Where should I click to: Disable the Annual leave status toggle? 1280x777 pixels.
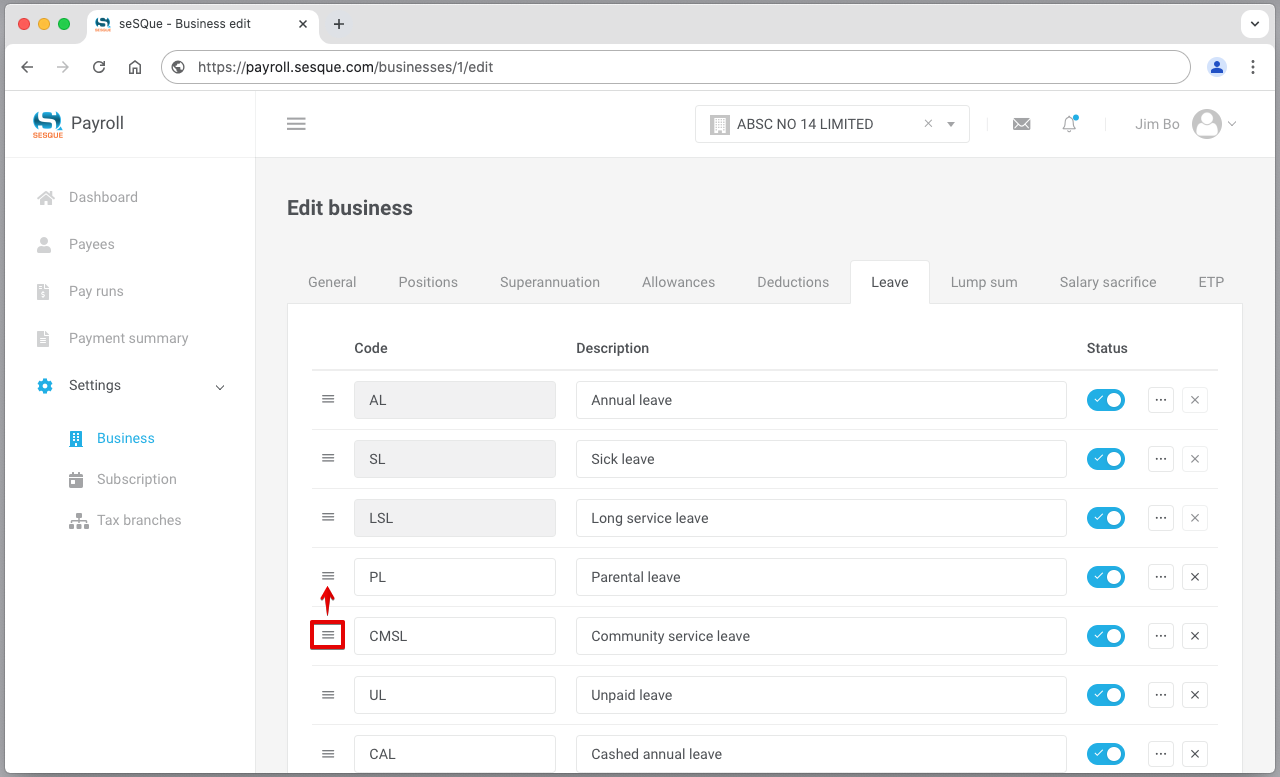tap(1105, 400)
